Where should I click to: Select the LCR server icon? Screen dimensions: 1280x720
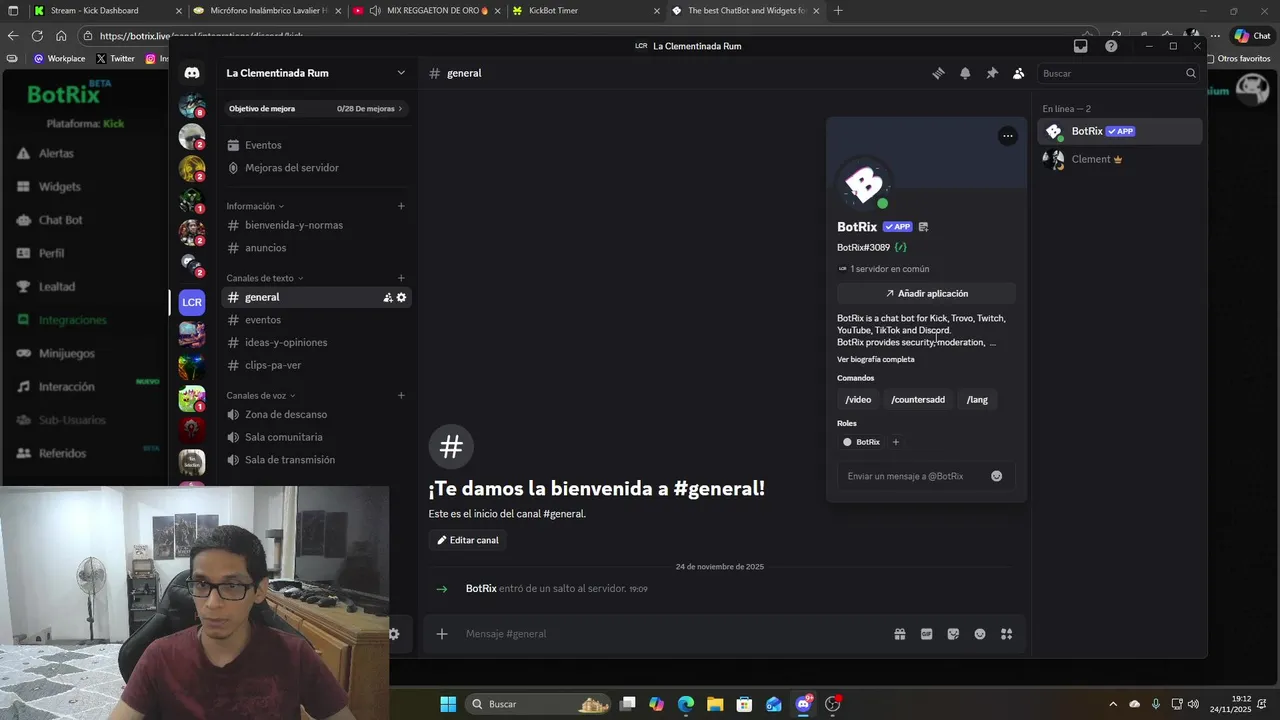192,302
